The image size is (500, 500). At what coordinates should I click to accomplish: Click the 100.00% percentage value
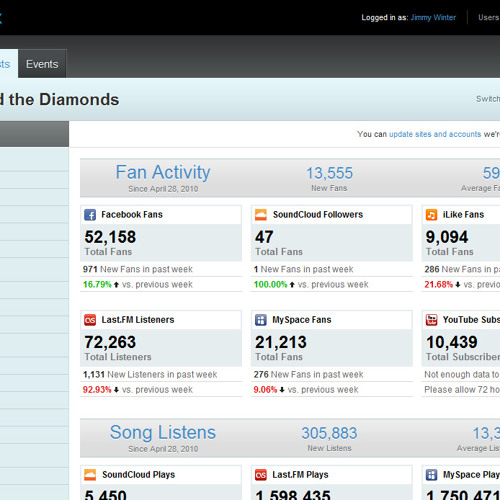270,285
